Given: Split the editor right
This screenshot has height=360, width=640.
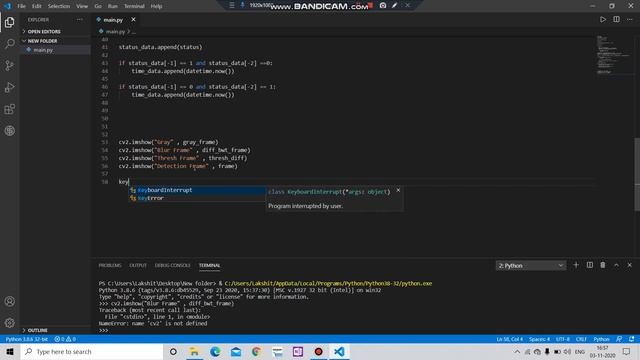Looking at the screenshot, I should [x=616, y=19].
